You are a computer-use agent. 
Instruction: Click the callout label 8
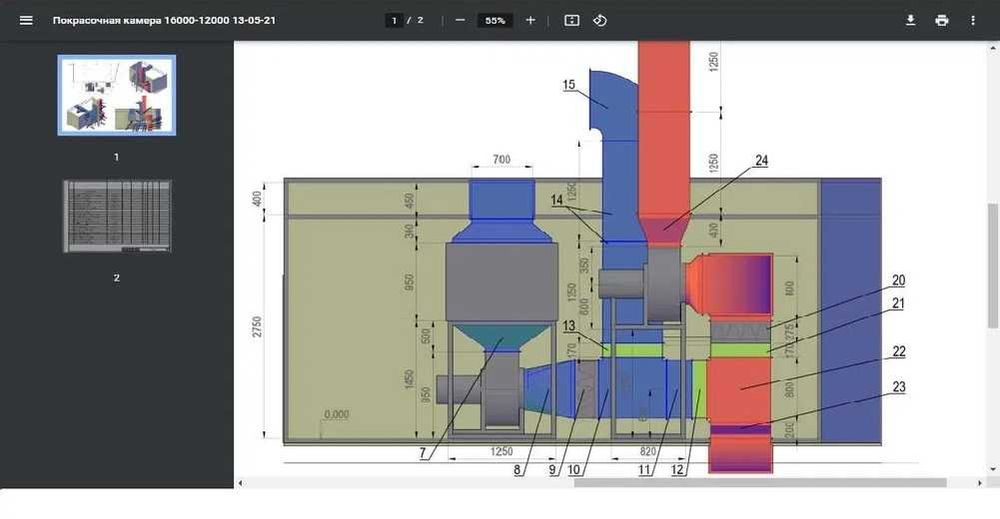[x=517, y=471]
